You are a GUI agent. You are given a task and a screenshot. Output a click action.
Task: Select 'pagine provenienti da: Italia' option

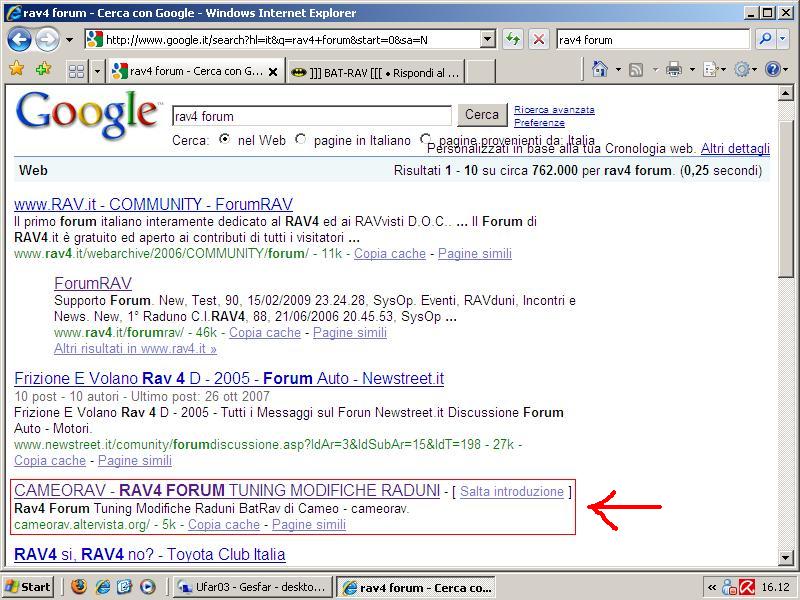[425, 140]
